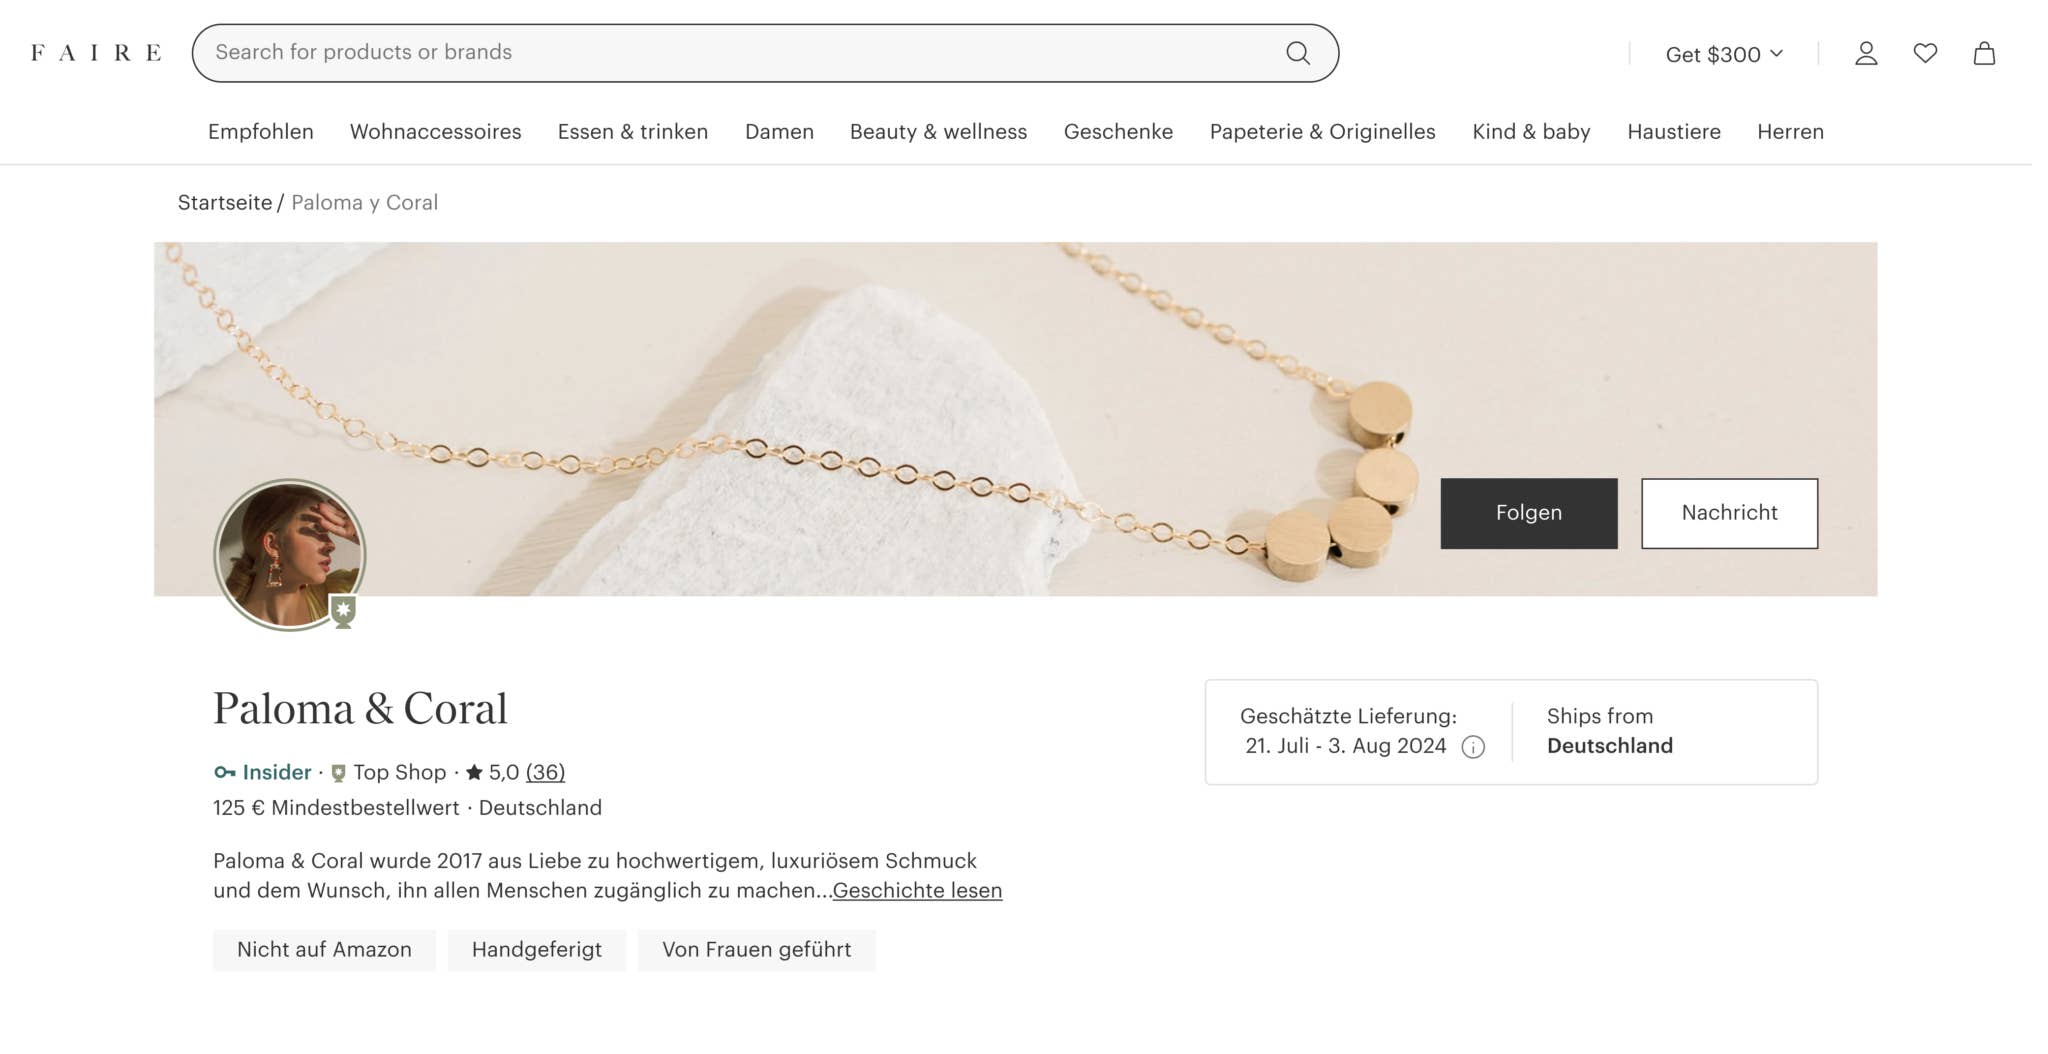Click the FAIRE logo
This screenshot has height=1054, width=2048.
(96, 53)
